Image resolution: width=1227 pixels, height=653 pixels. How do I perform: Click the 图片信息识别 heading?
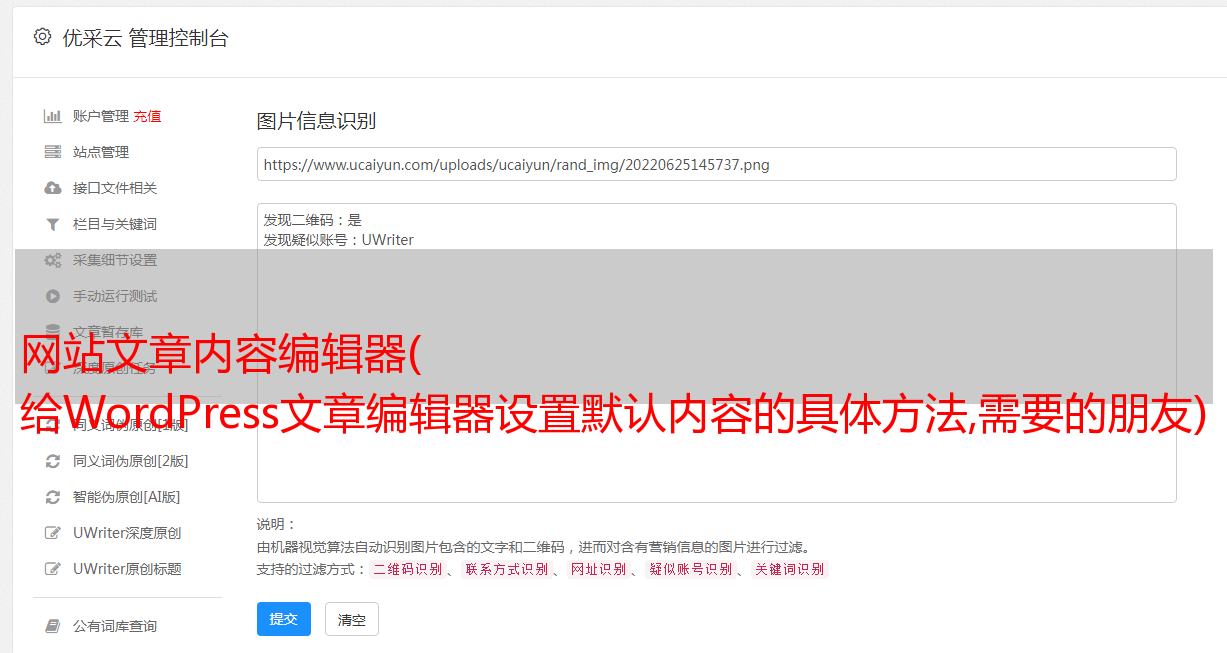tap(316, 121)
